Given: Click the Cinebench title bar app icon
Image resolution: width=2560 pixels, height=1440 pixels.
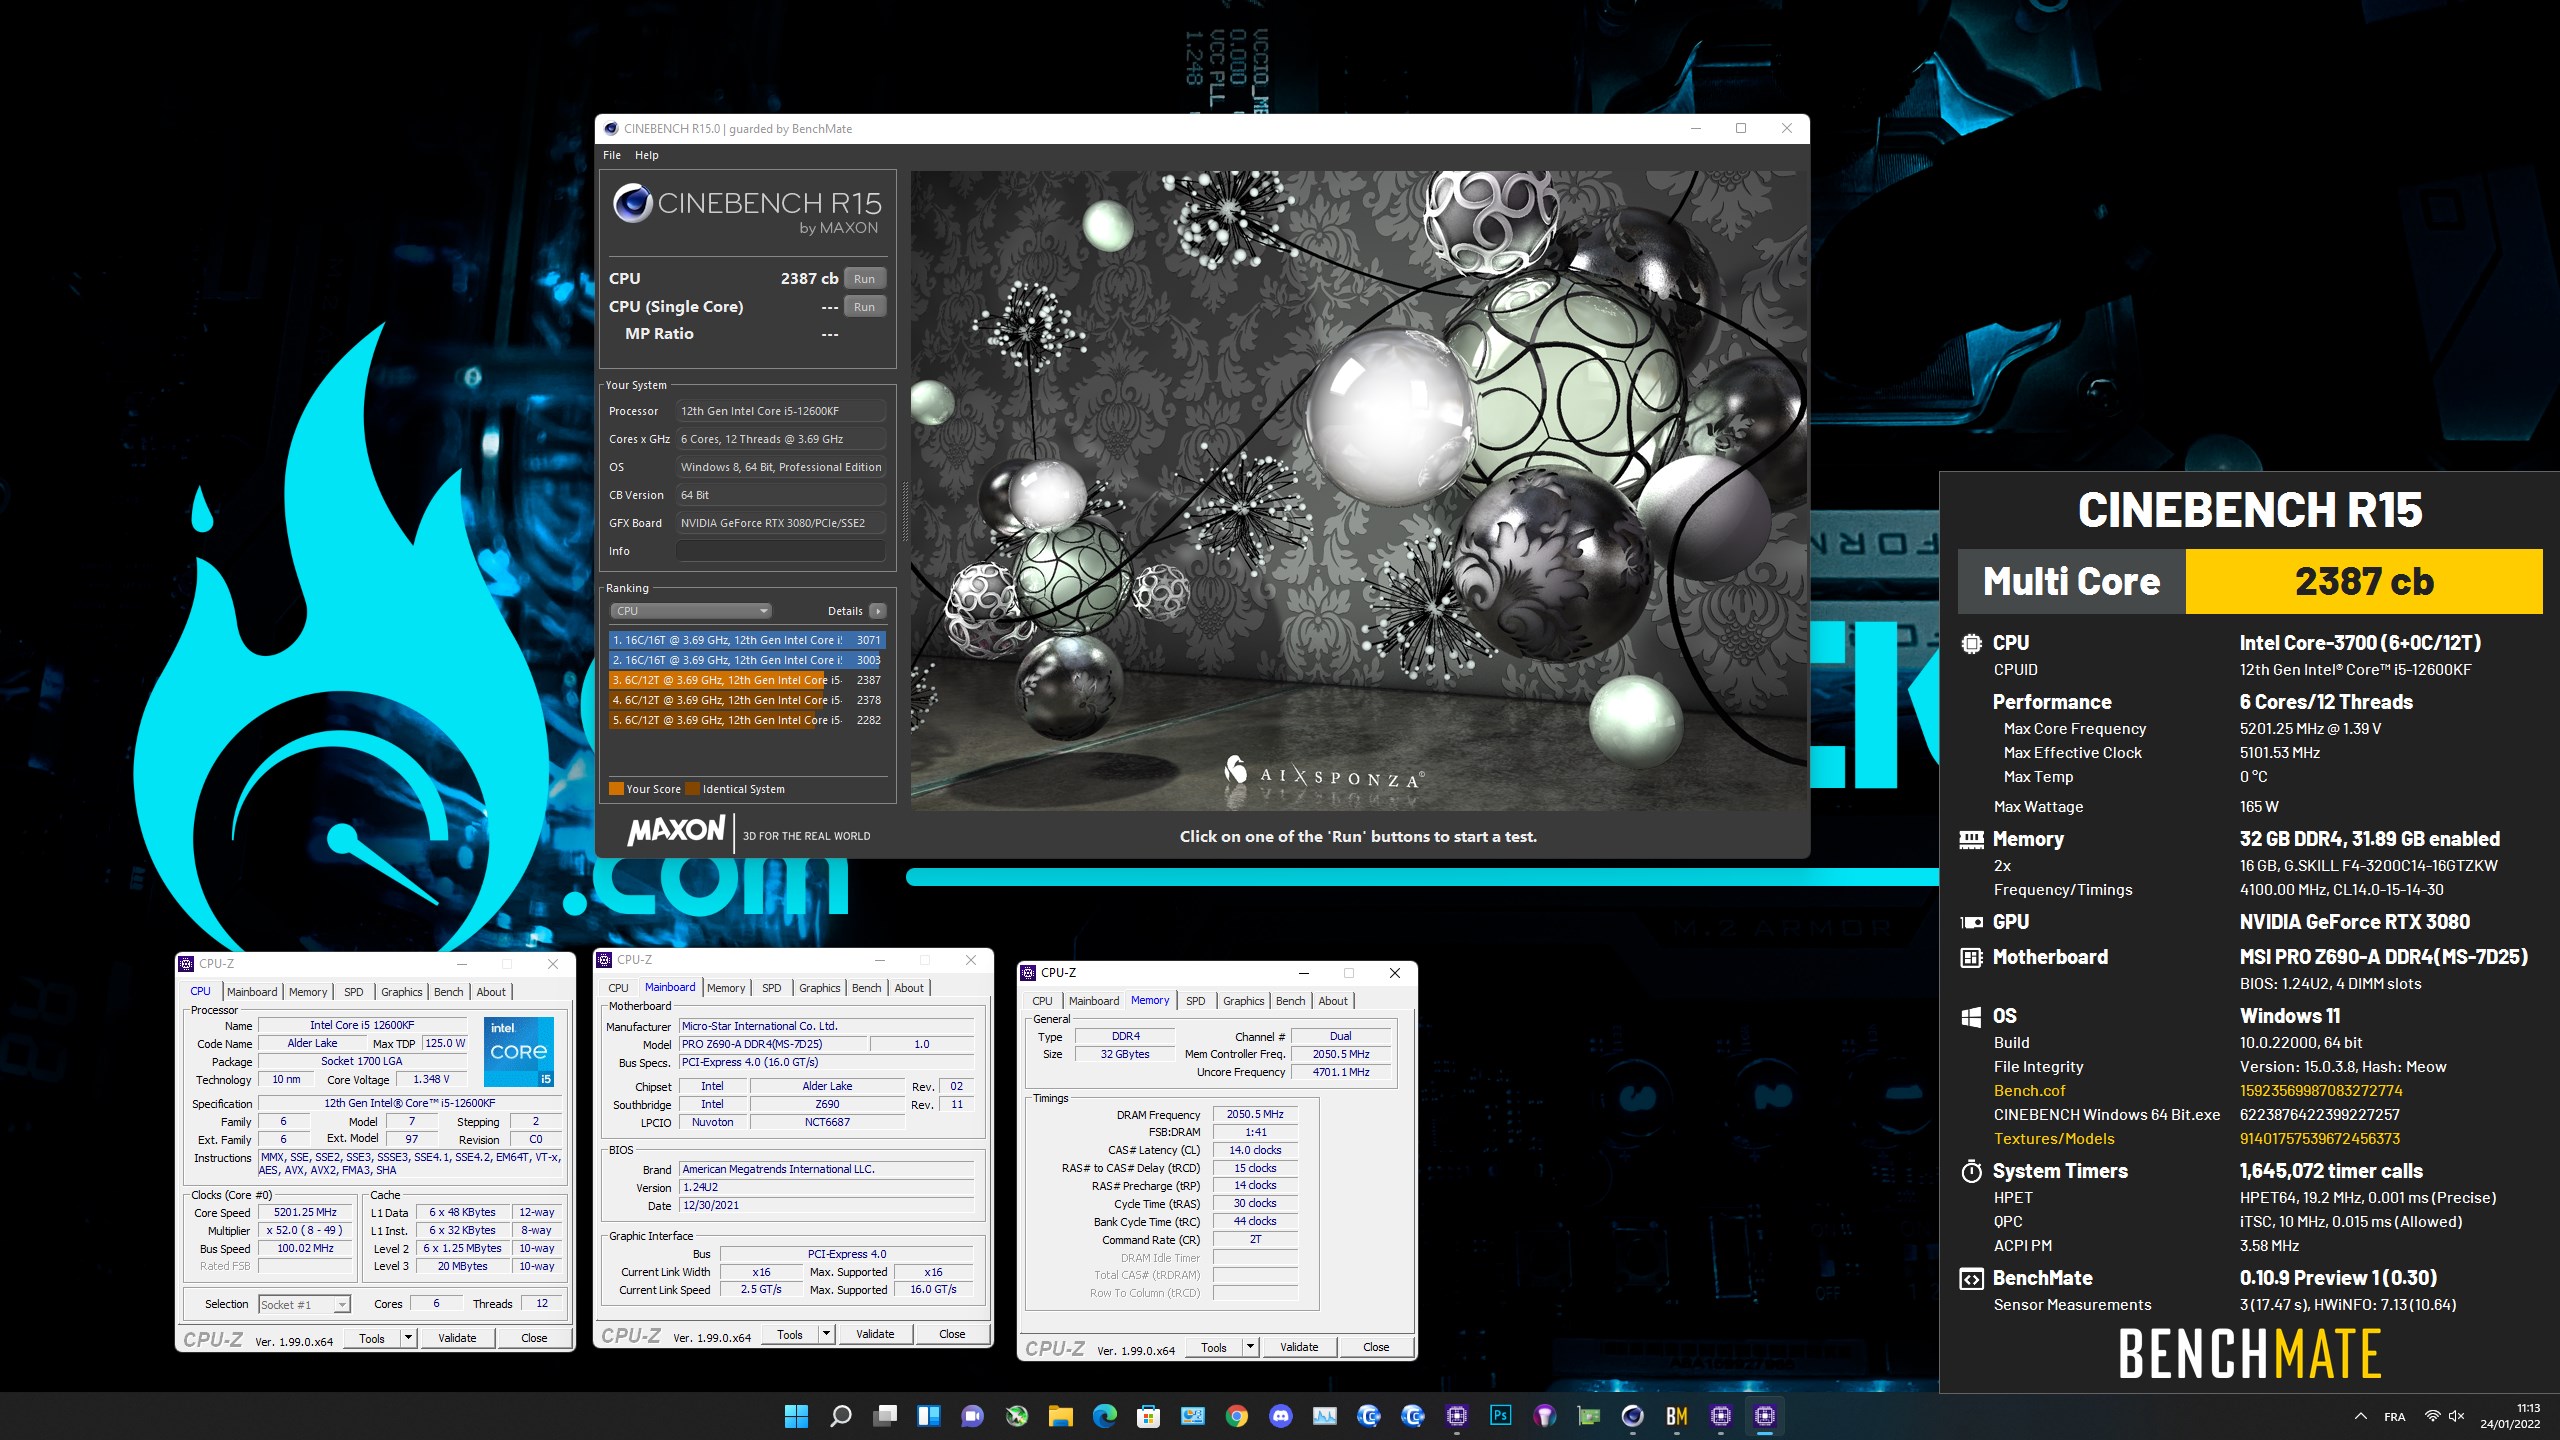Looking at the screenshot, I should [611, 129].
